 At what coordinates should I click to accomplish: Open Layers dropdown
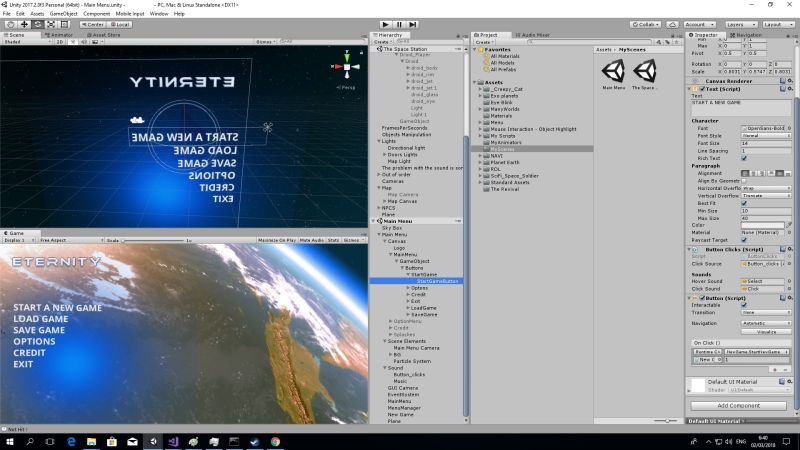tap(740, 24)
